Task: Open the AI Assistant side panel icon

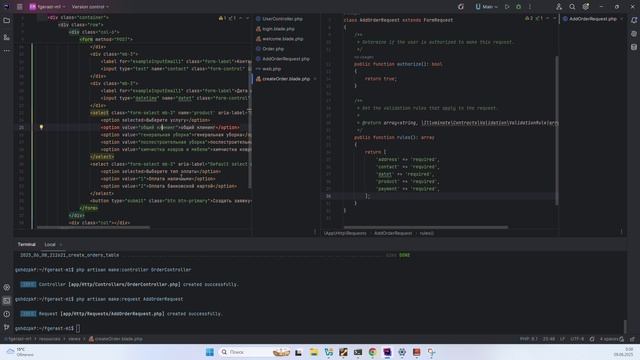Action: [633, 34]
